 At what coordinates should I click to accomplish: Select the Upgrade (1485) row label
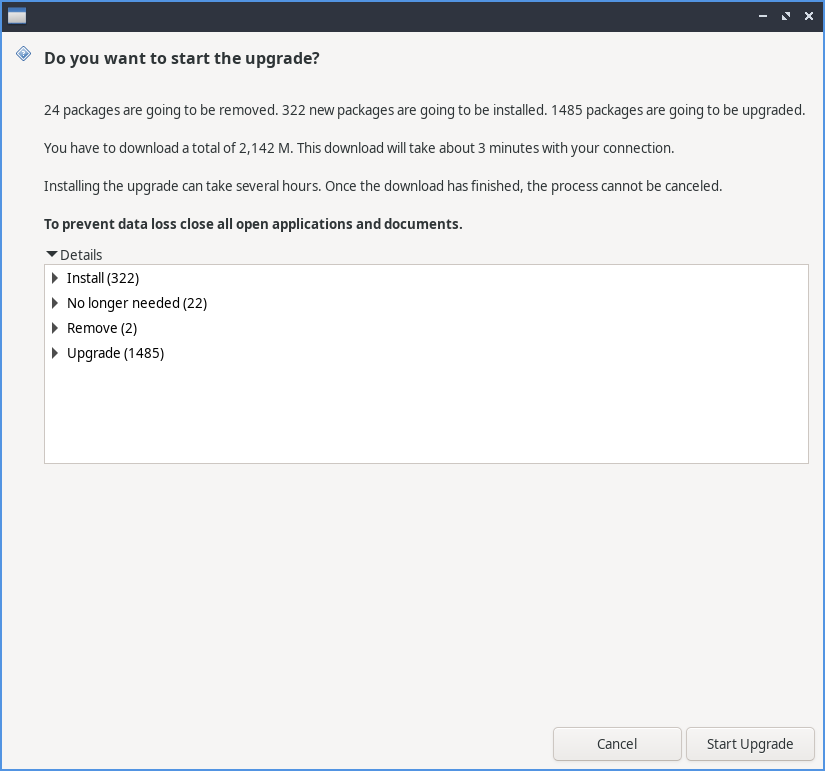[x=115, y=353]
